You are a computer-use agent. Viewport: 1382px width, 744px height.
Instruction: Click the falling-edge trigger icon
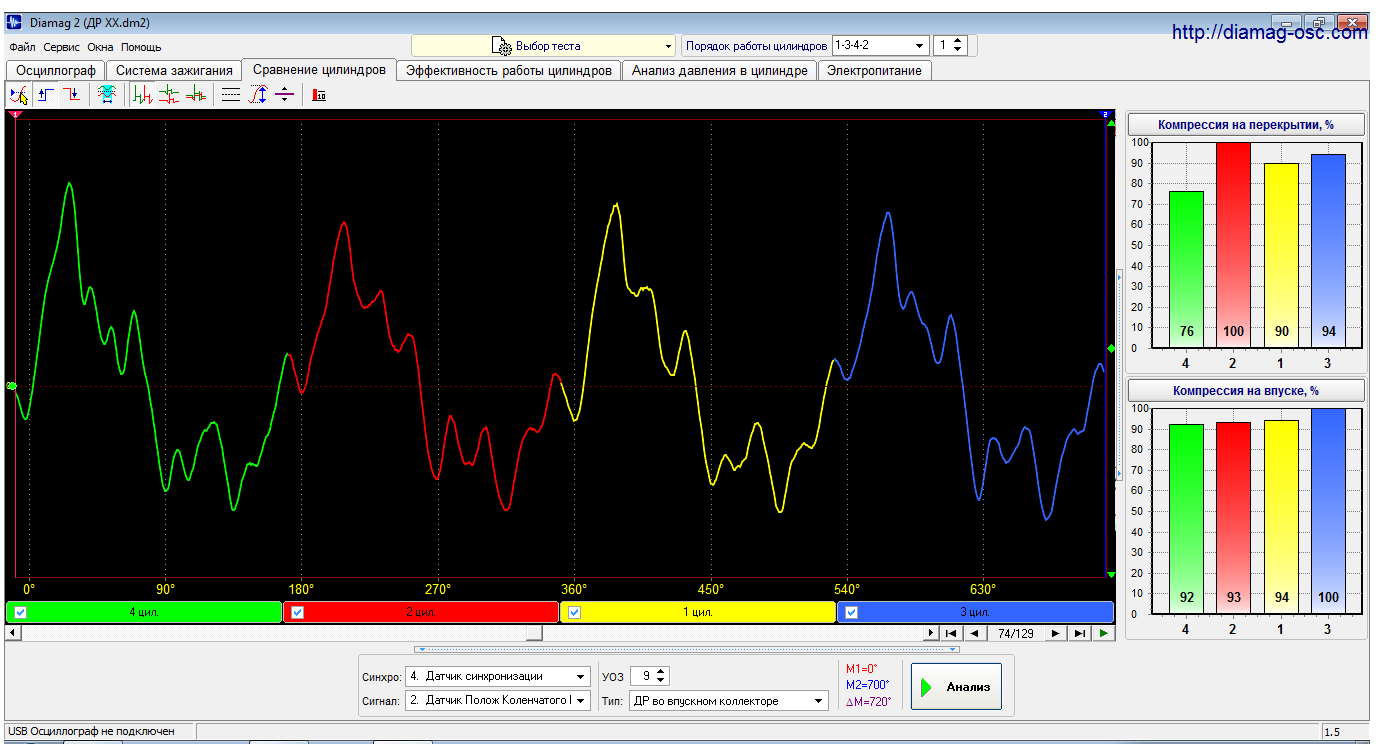coord(72,95)
